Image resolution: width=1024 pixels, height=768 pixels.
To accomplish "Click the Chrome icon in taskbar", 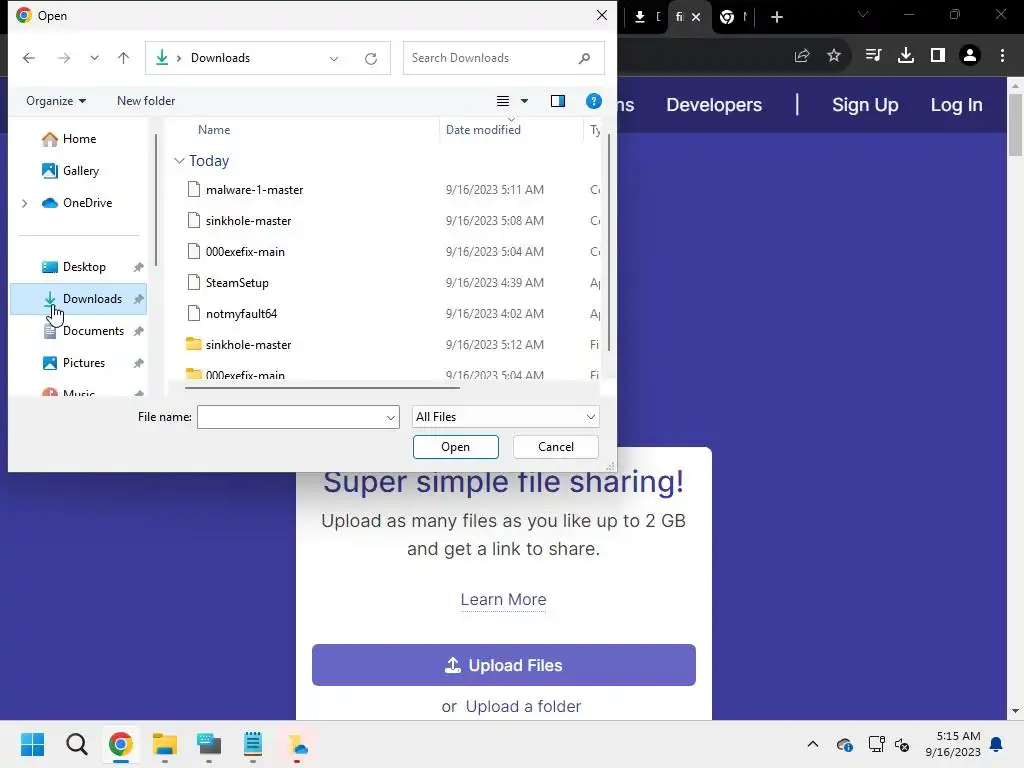I will (120, 744).
